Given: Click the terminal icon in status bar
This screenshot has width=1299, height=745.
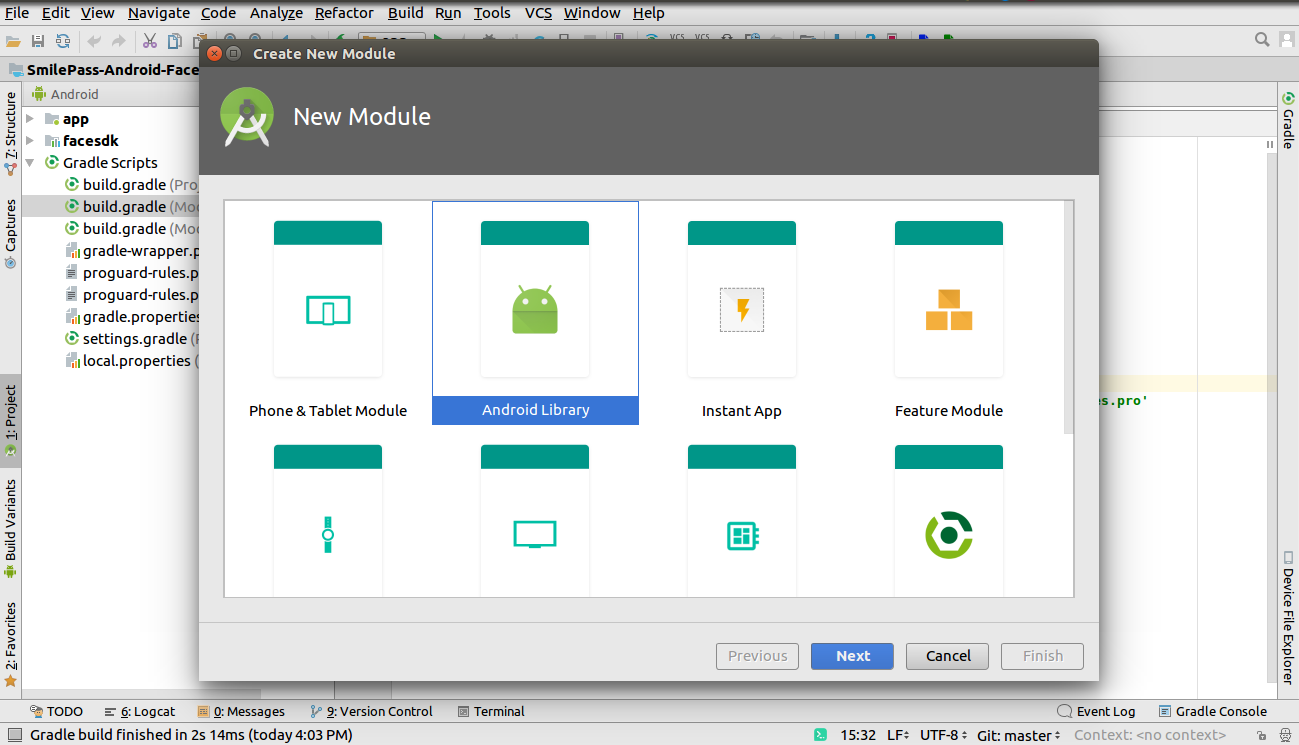Looking at the screenshot, I should click(x=820, y=735).
